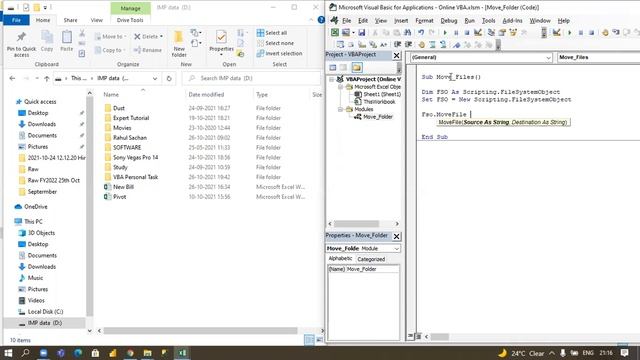Click the Windows Start button

8,353
